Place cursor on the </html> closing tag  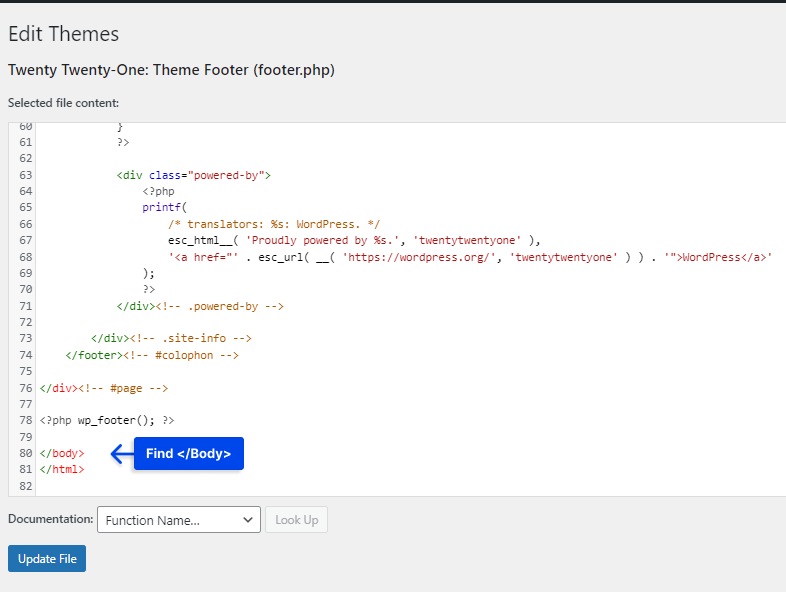click(x=62, y=470)
